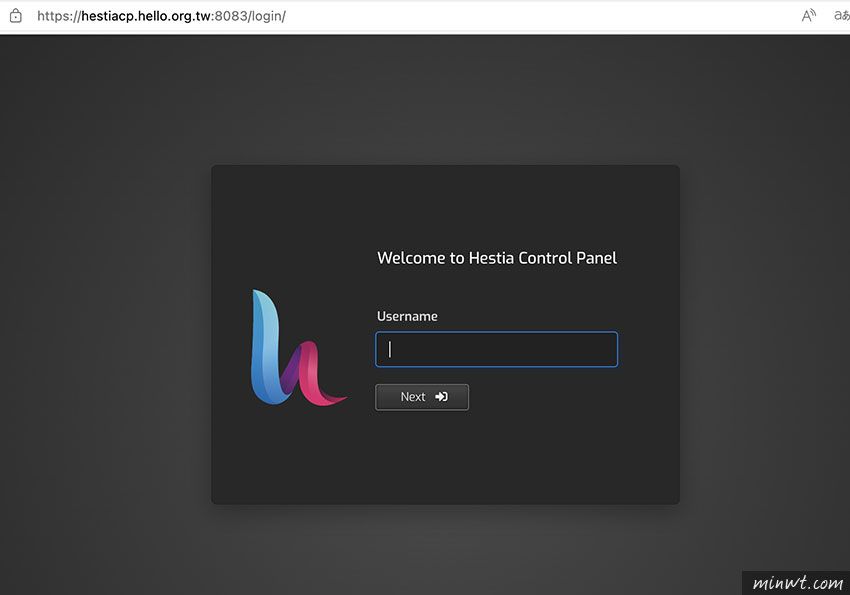Viewport: 850px width, 595px height.
Task: Click the Hestia logo
Action: click(x=298, y=348)
